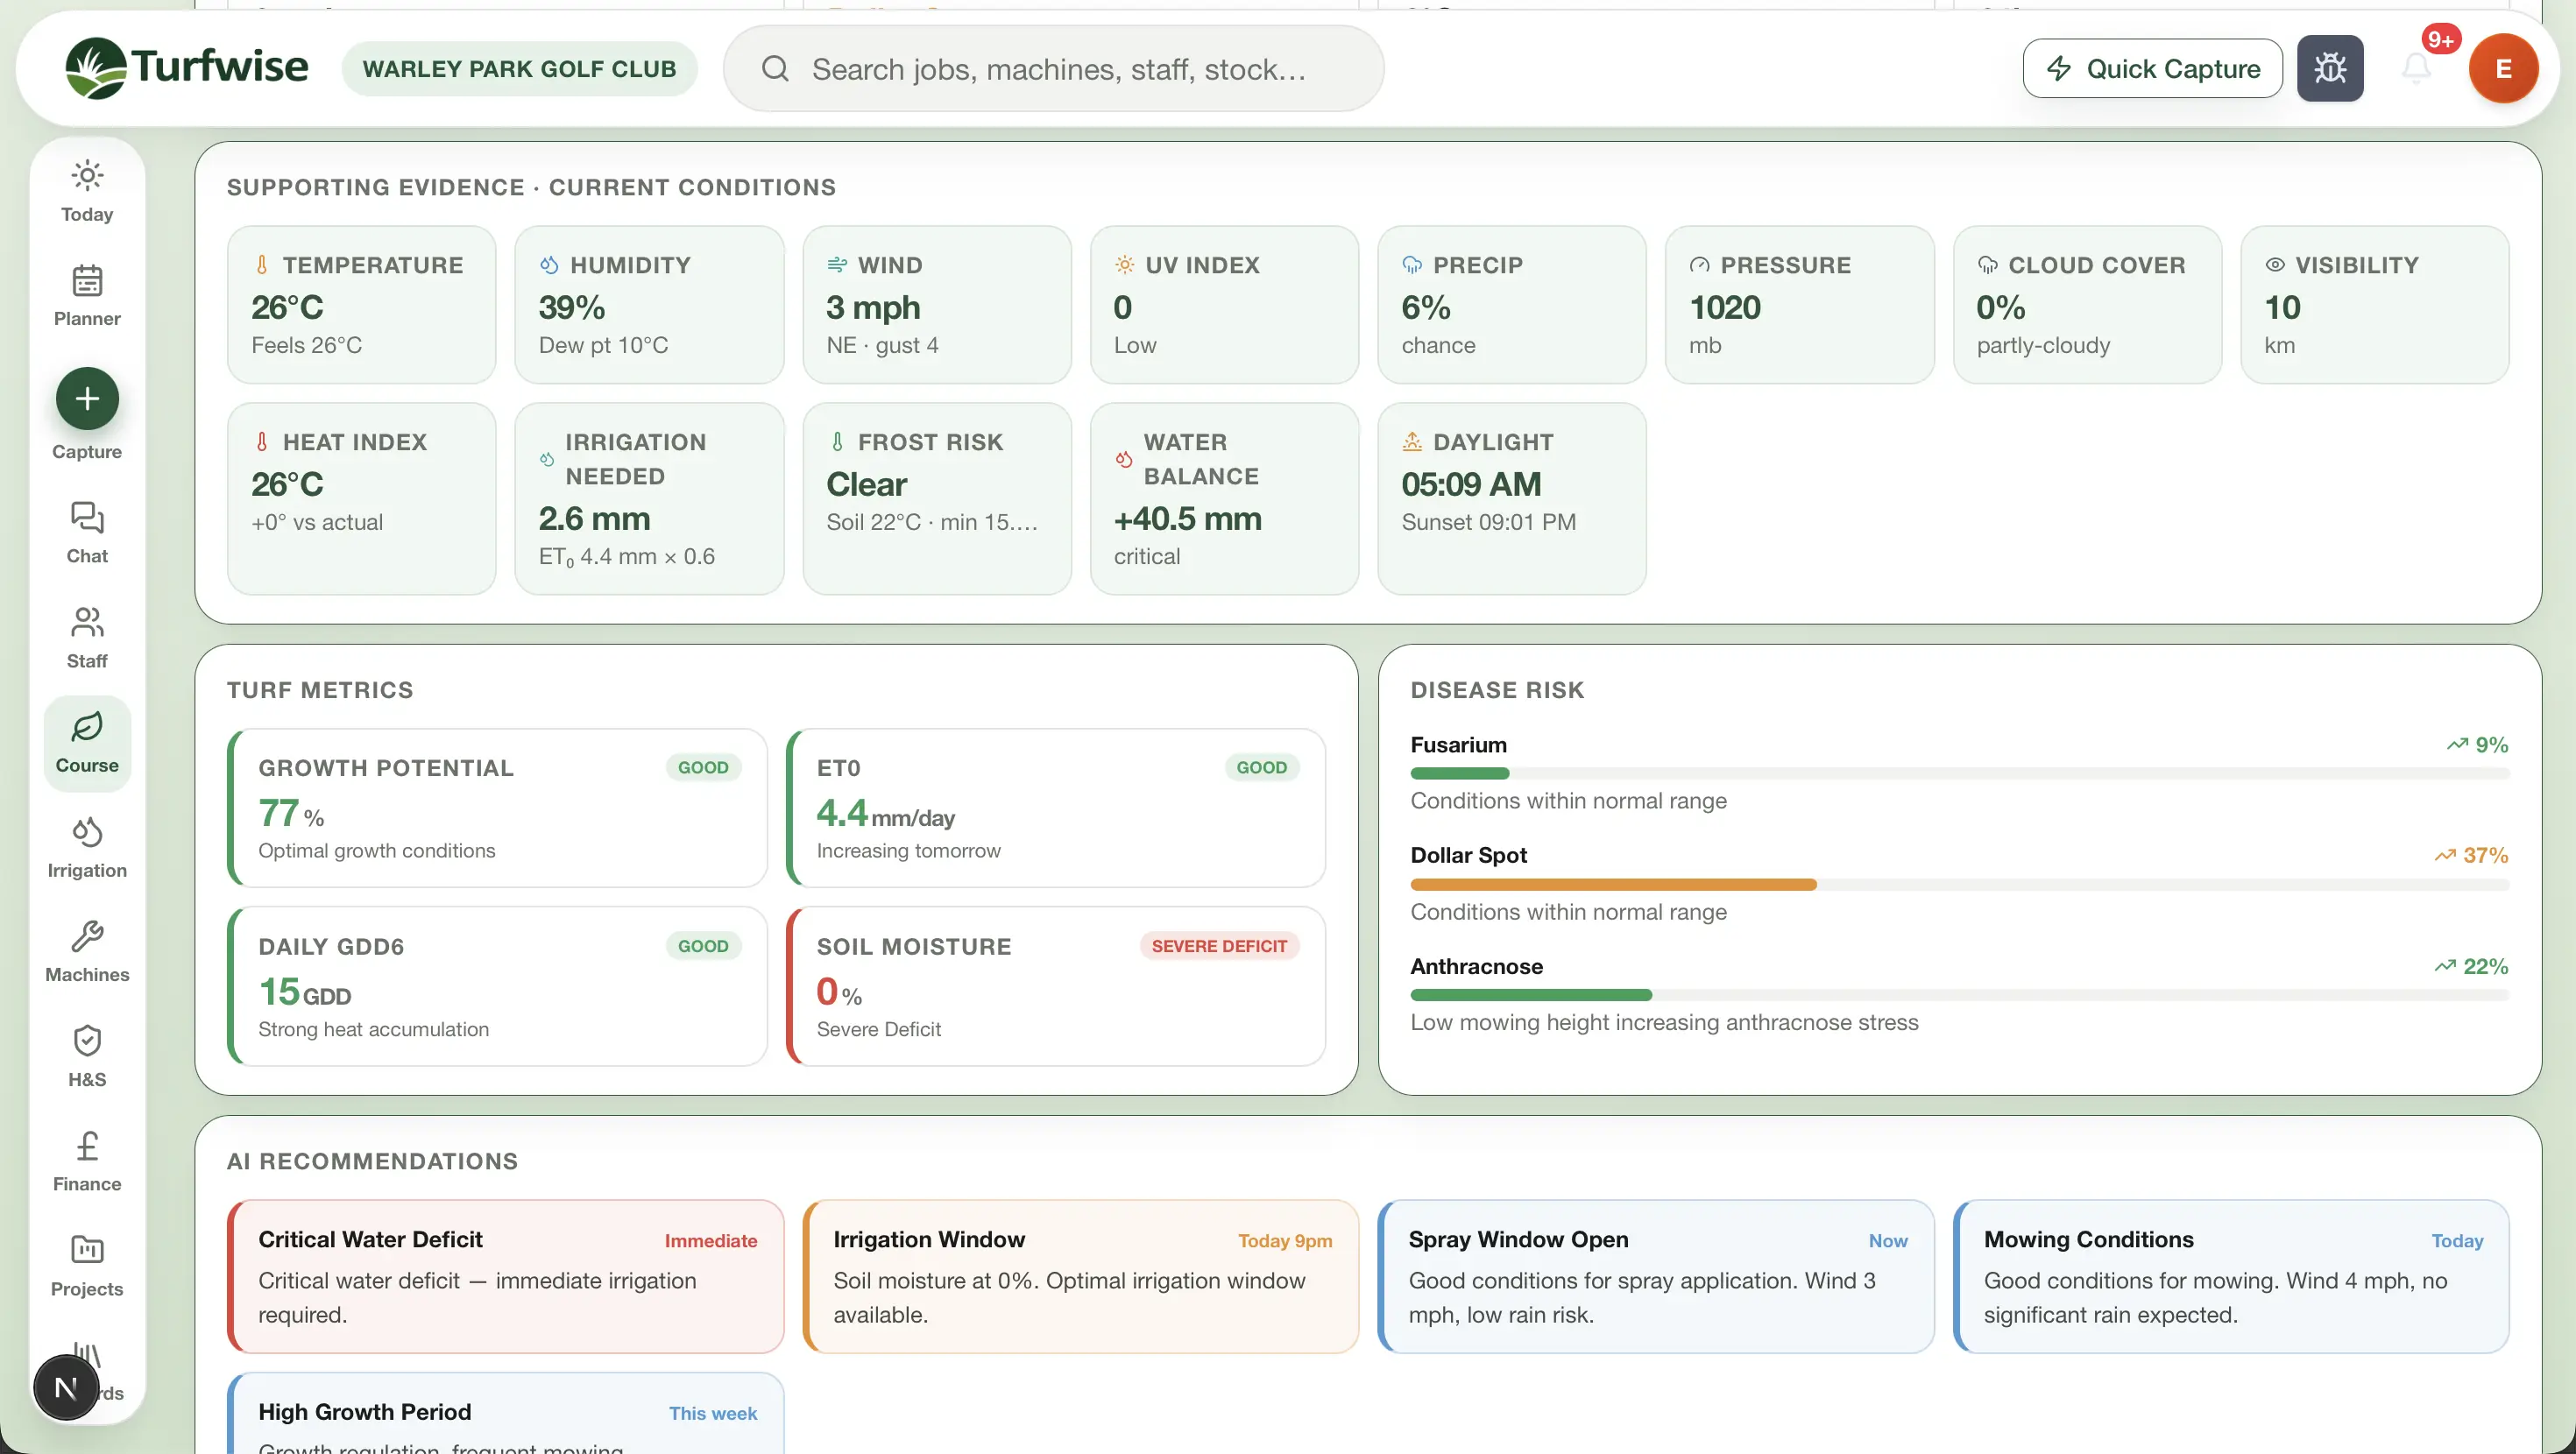Open the Today sidebar section
This screenshot has width=2576, height=1454.
tap(87, 191)
